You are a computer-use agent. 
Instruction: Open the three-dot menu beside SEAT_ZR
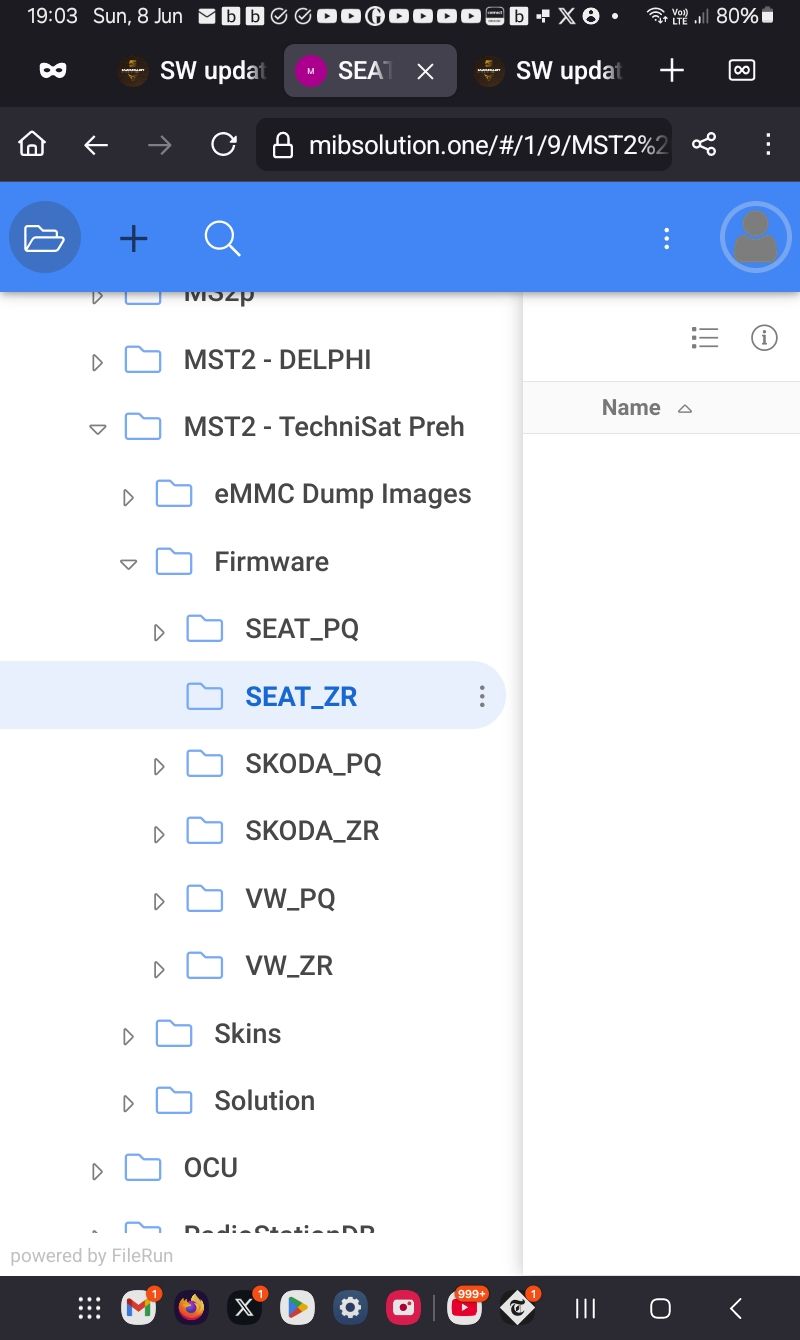click(x=482, y=696)
